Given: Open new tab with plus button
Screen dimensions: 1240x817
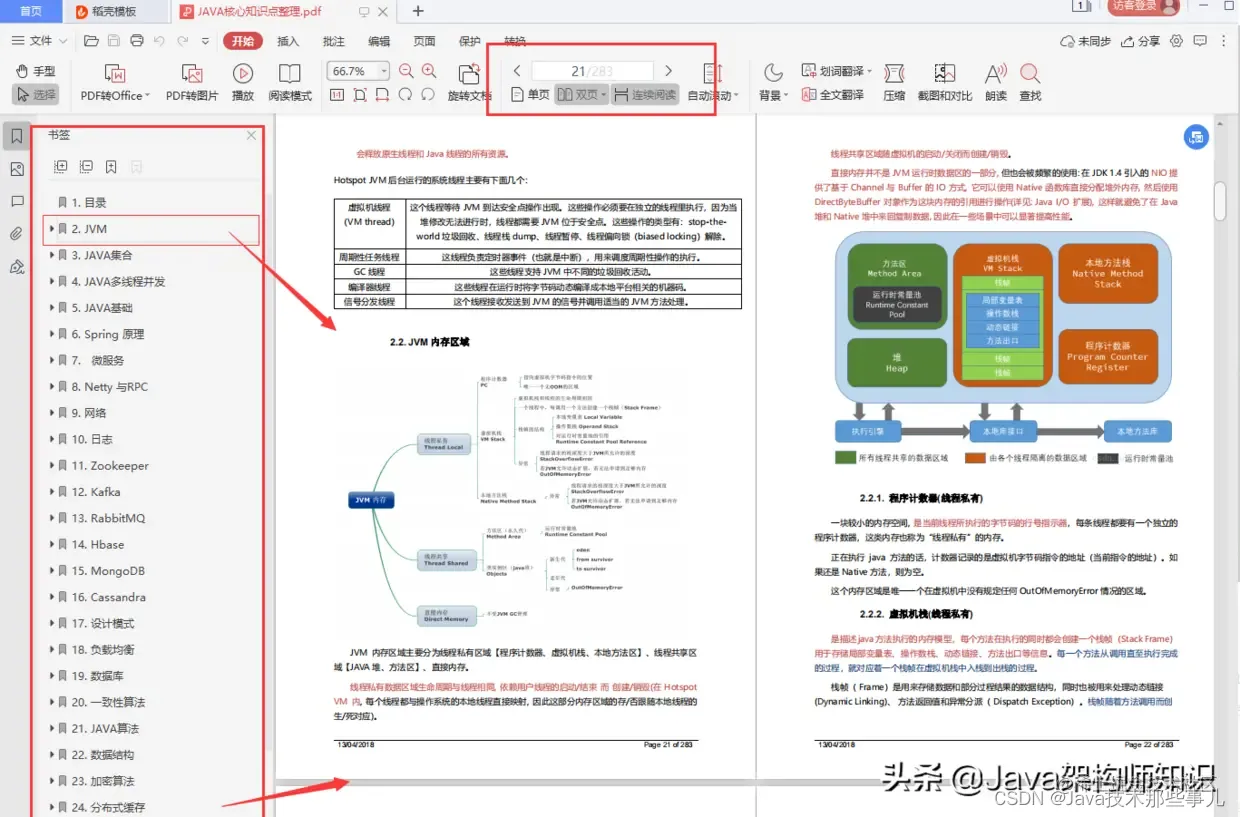Looking at the screenshot, I should pos(418,11).
